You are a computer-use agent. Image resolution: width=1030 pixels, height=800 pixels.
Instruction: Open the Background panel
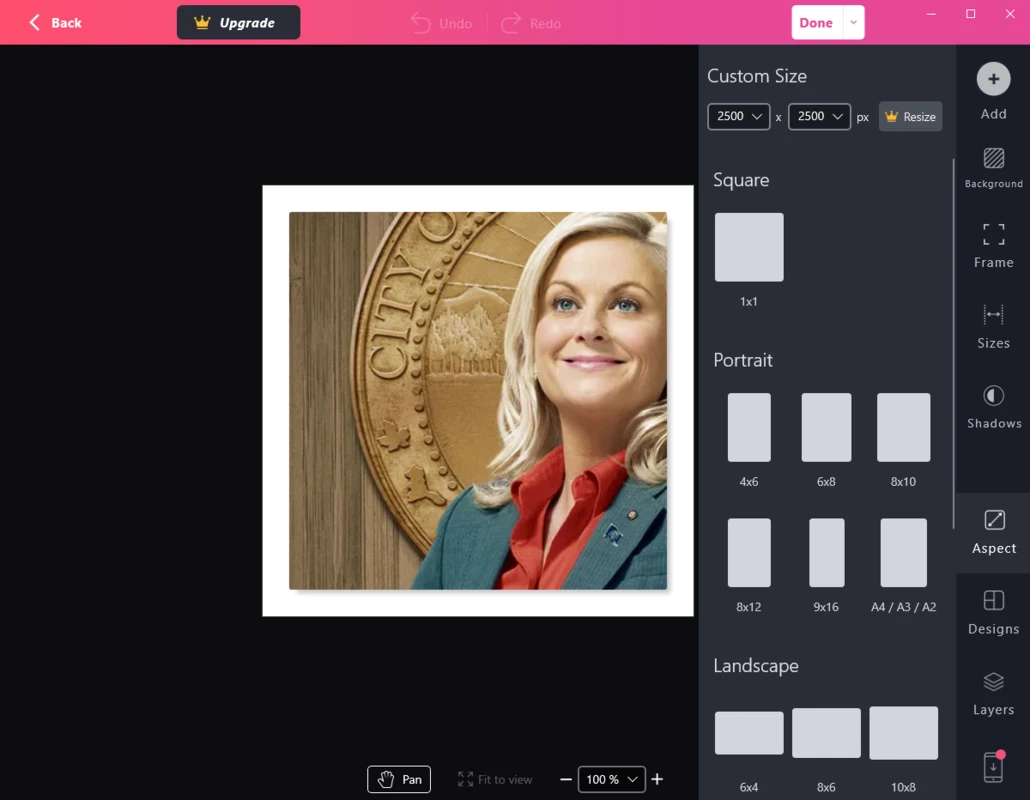993,167
